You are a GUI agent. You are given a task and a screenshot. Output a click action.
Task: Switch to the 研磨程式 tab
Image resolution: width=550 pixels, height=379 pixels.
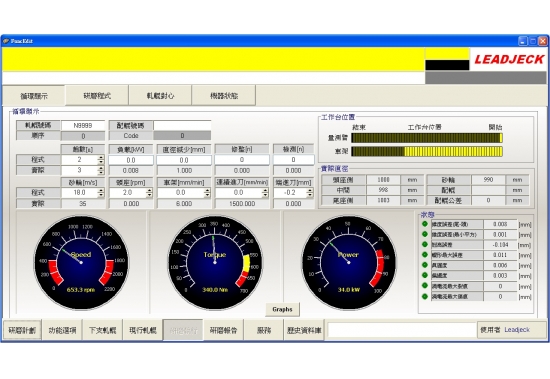(x=97, y=95)
